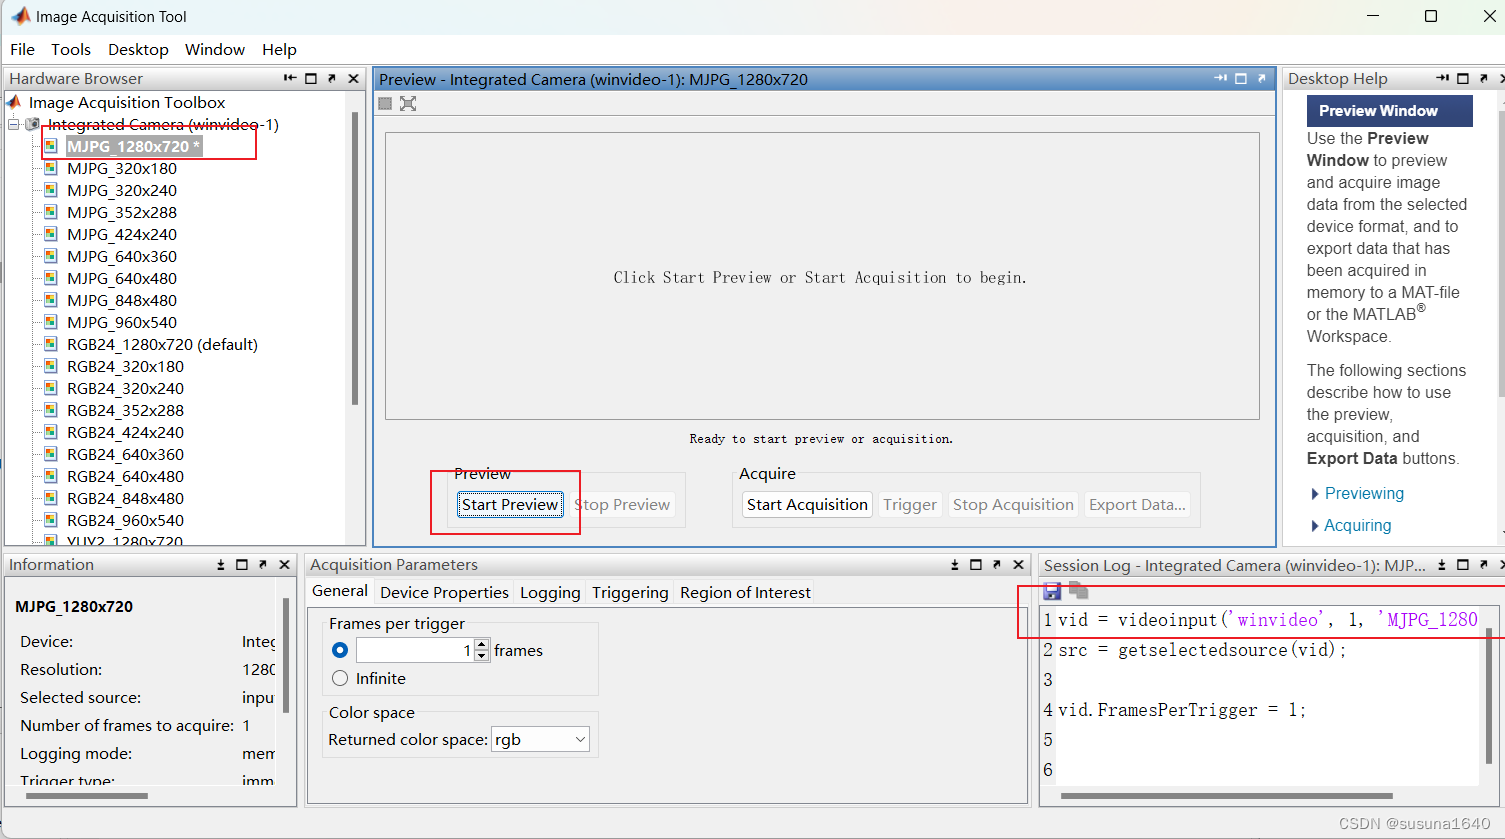The width and height of the screenshot is (1505, 839).
Task: Click the Start Preview button
Action: point(510,504)
